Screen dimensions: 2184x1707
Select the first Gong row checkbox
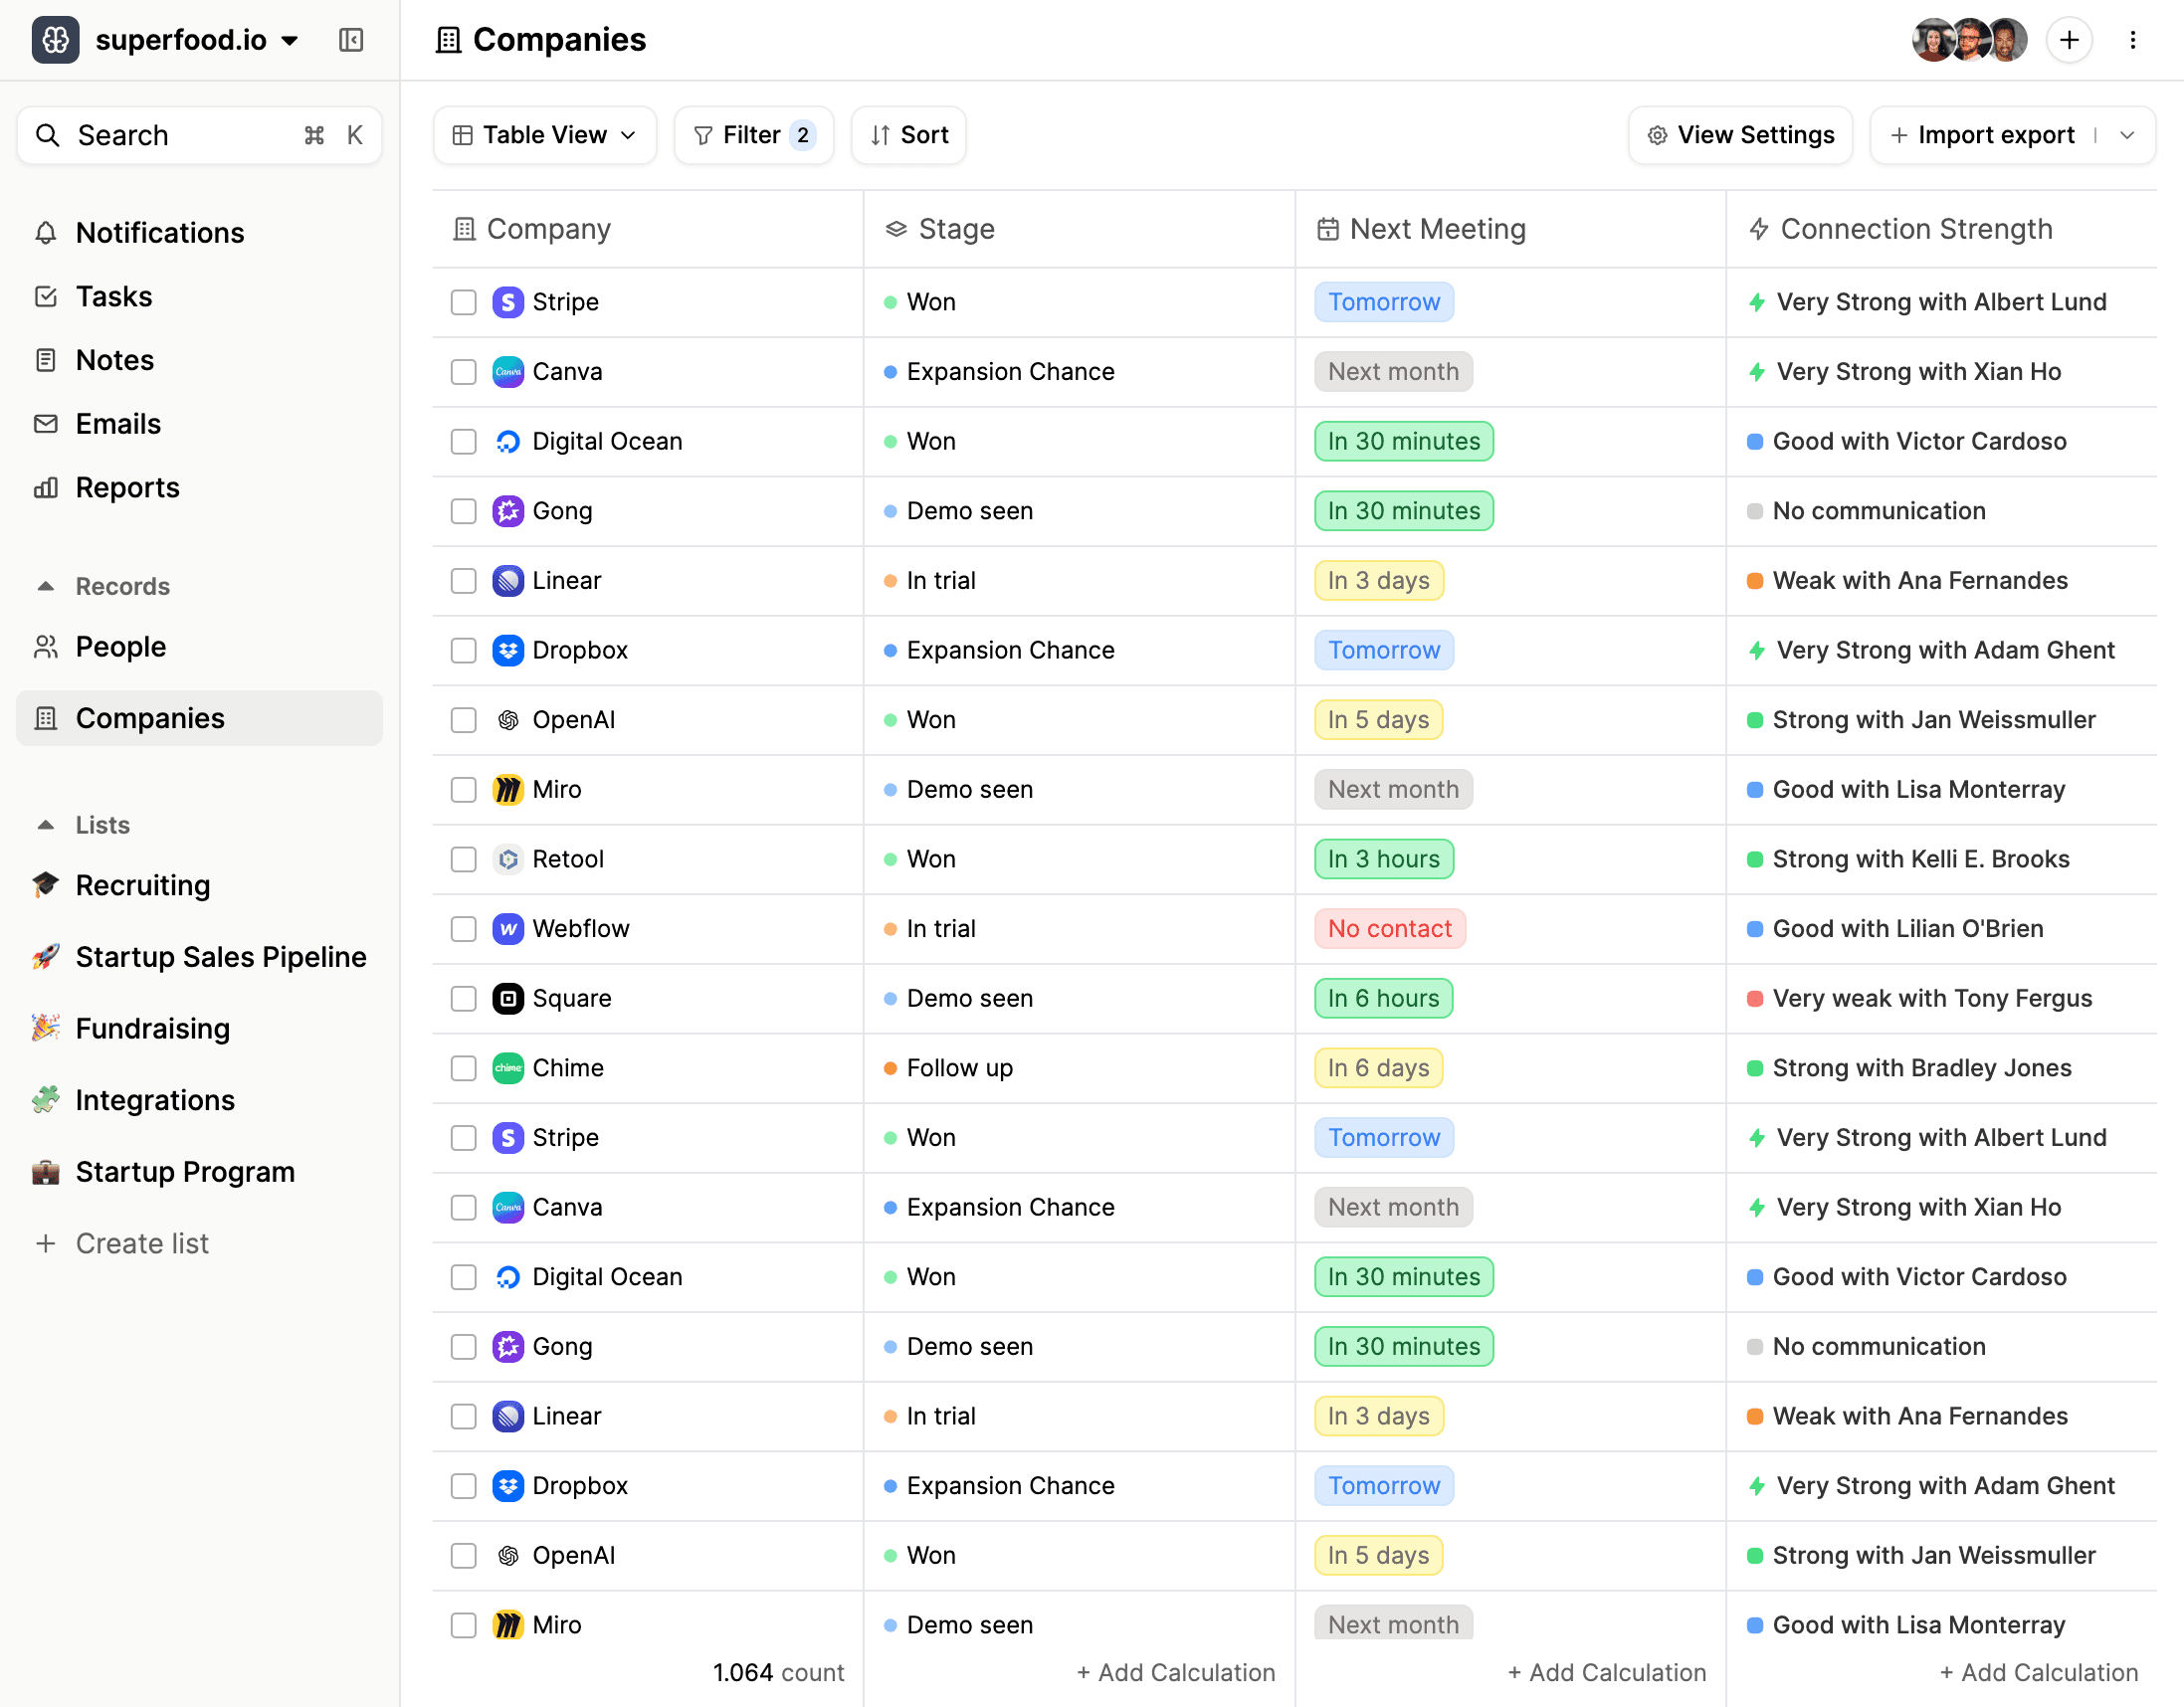click(463, 511)
